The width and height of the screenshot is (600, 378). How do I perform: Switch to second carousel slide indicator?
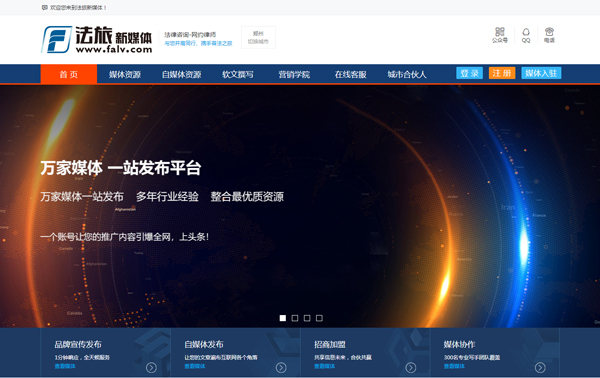tap(295, 318)
